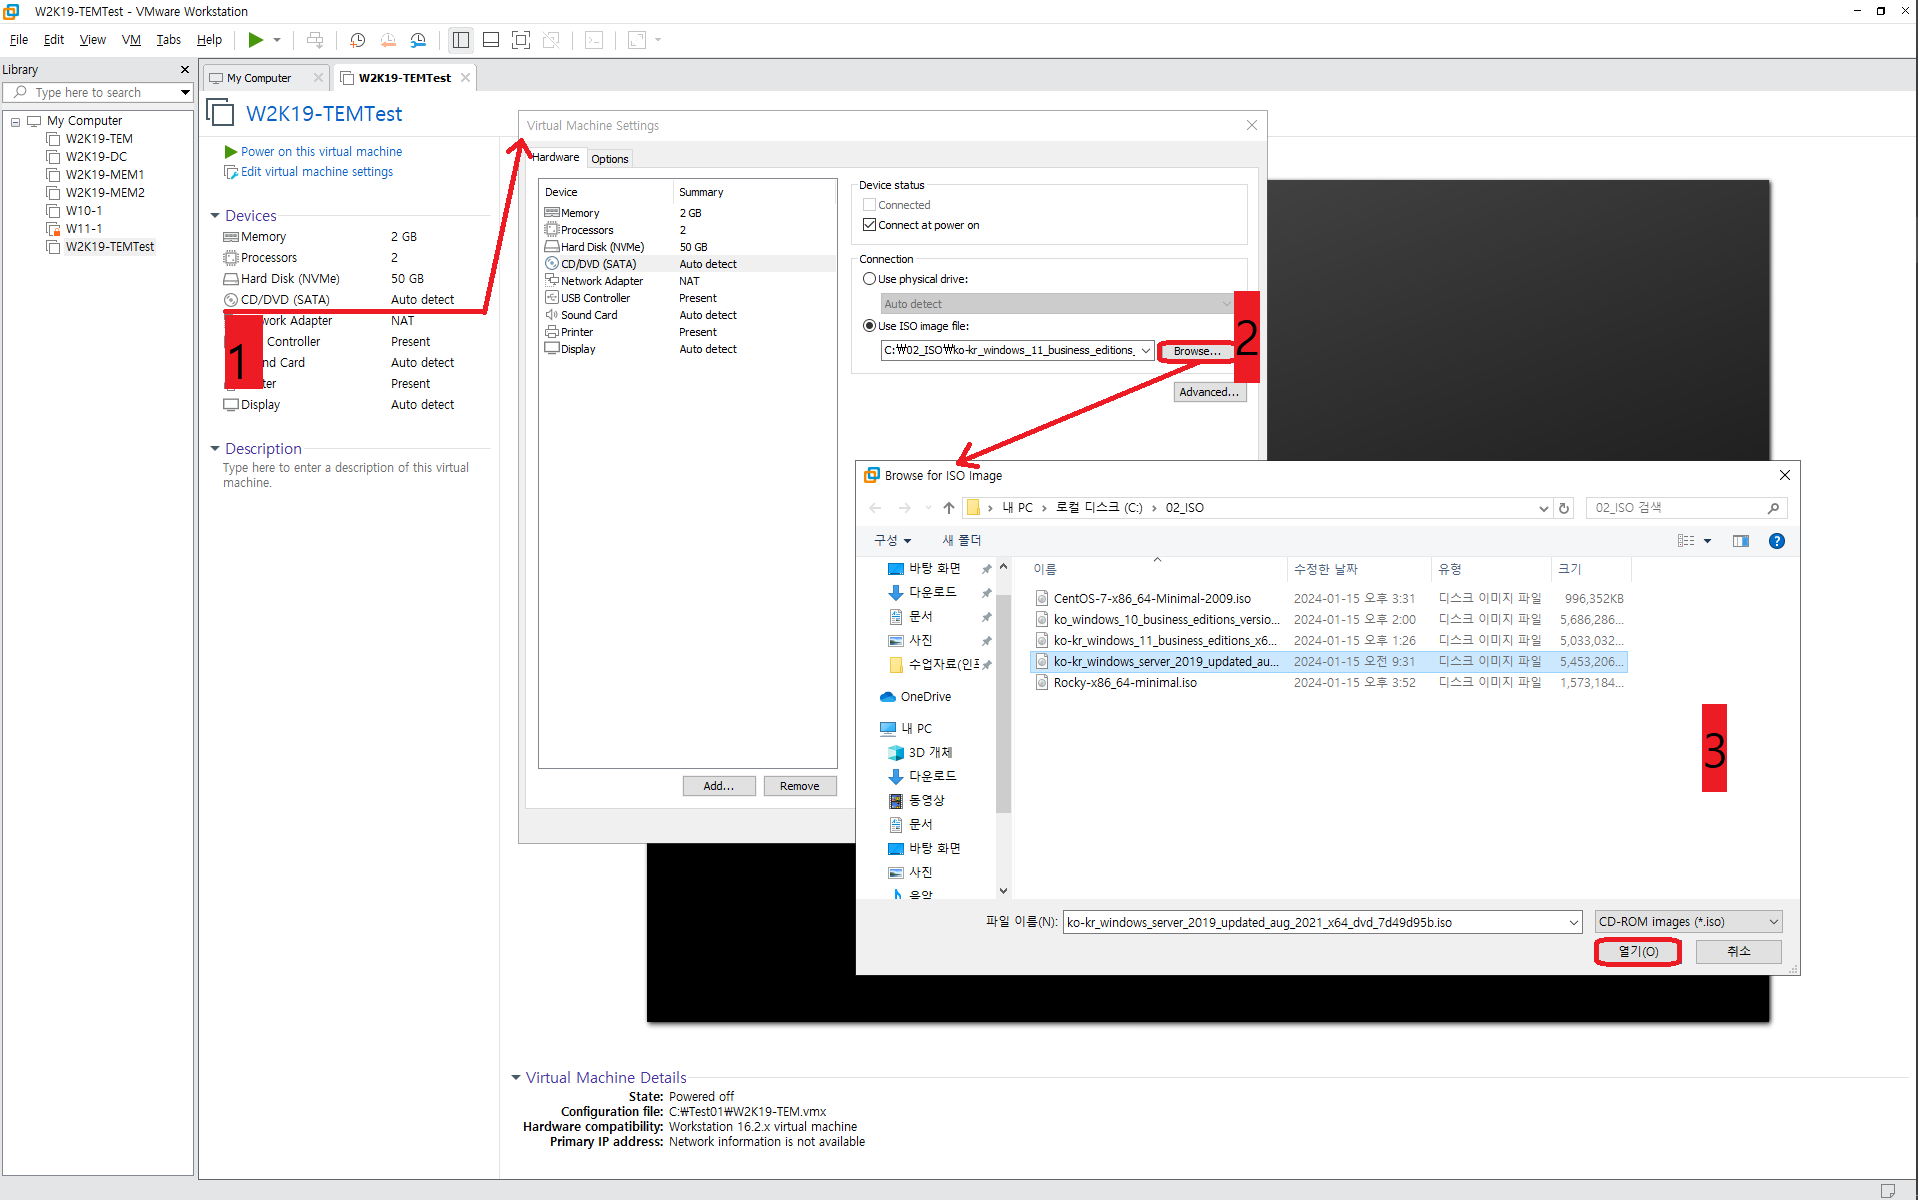Screen dimensions: 1918x1200
Task: Refresh the Browse dialog folder listing
Action: click(1564, 508)
